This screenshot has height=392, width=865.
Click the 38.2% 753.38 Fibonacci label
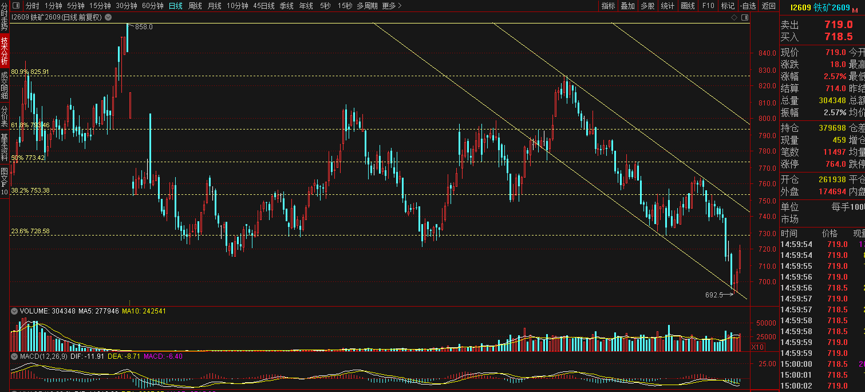[x=30, y=190]
